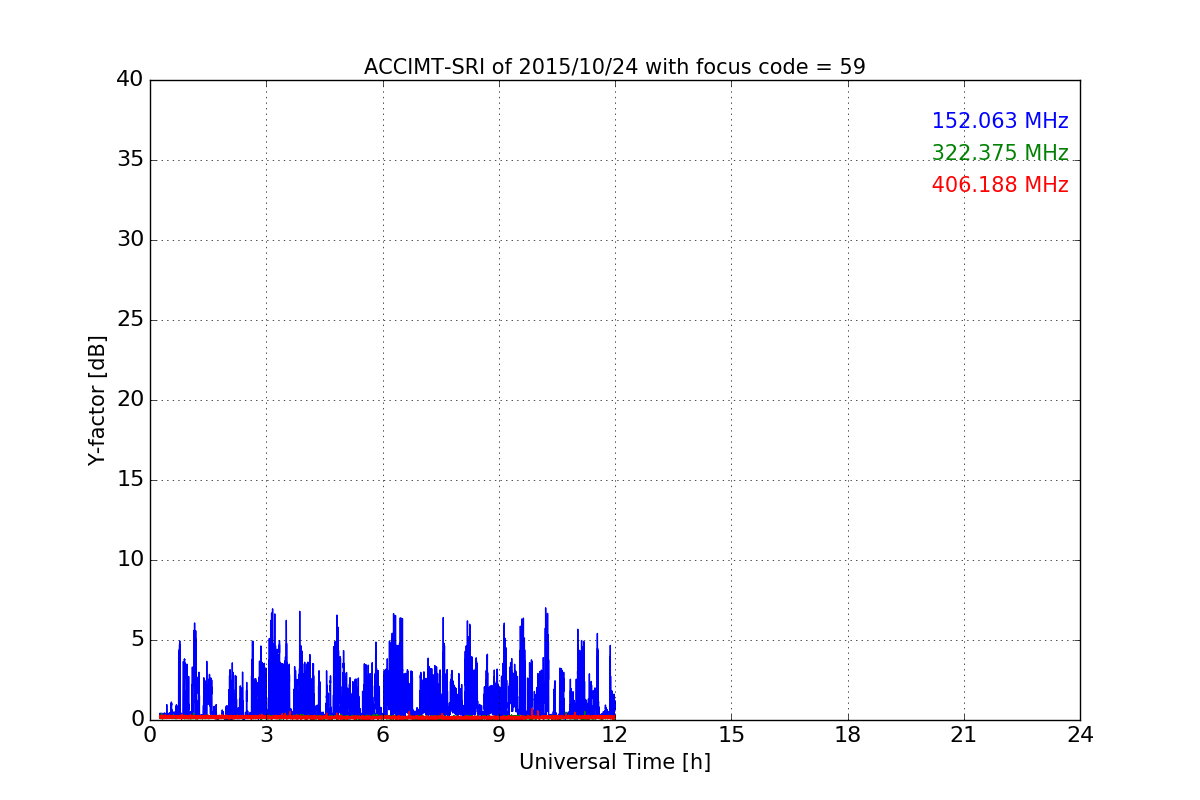The width and height of the screenshot is (1200, 800).
Task: Click the y-axis tick label 15
Action: [x=130, y=479]
